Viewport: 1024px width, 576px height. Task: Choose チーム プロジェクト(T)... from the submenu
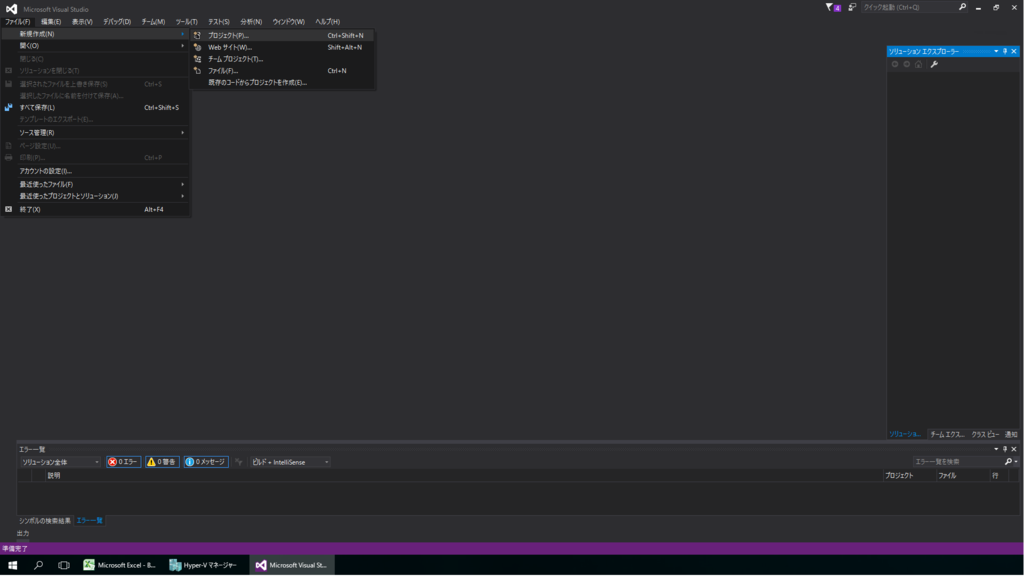pos(282,59)
